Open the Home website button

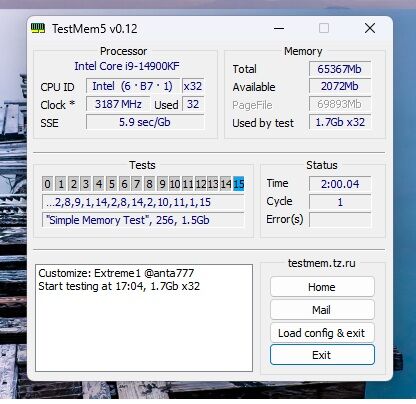tap(322, 287)
